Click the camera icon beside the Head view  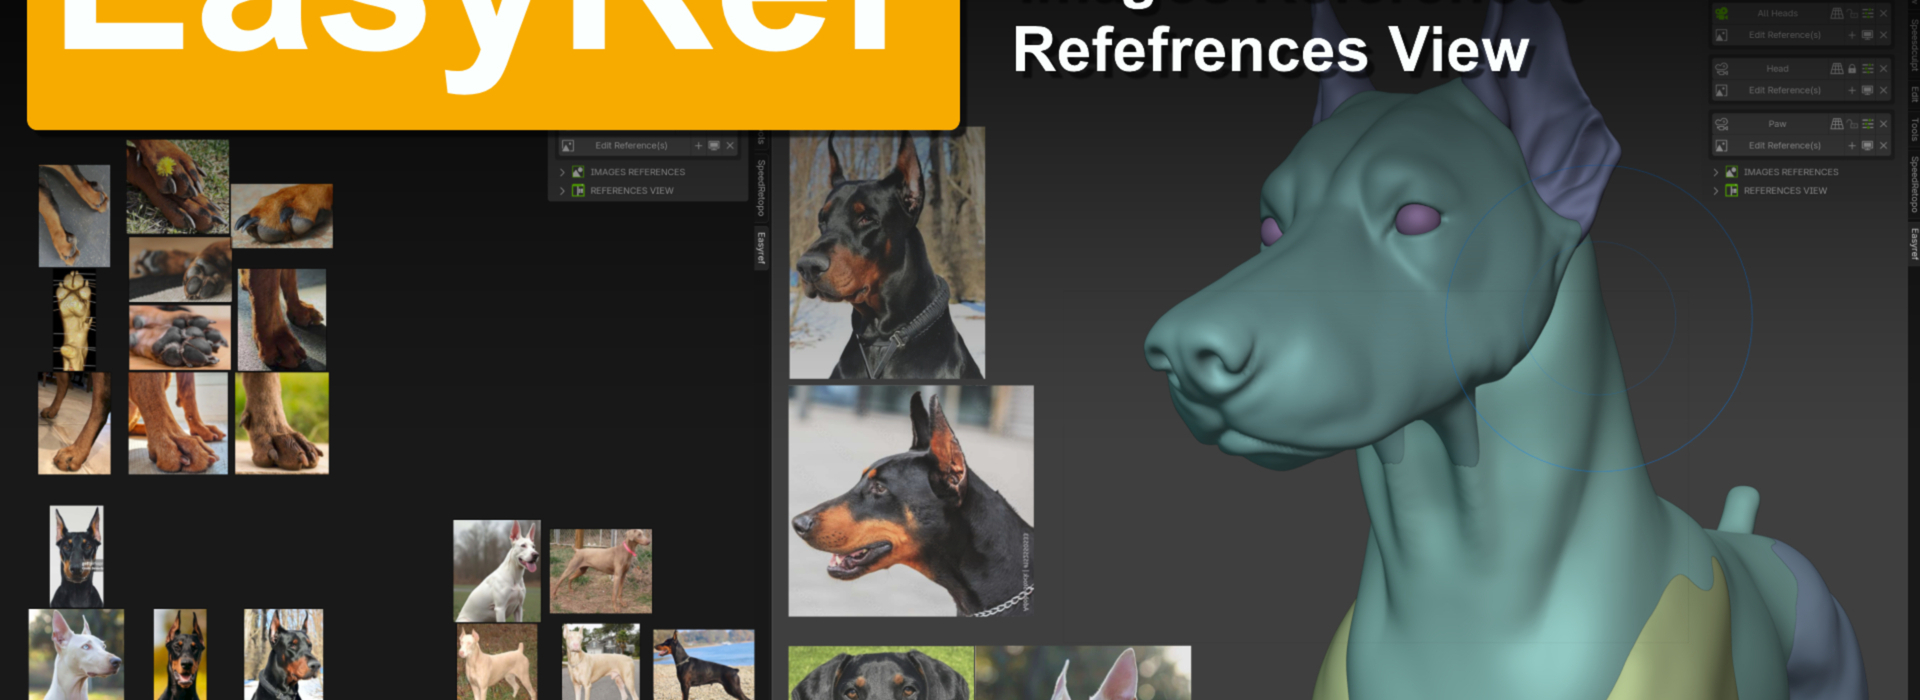pyautogui.click(x=1721, y=69)
